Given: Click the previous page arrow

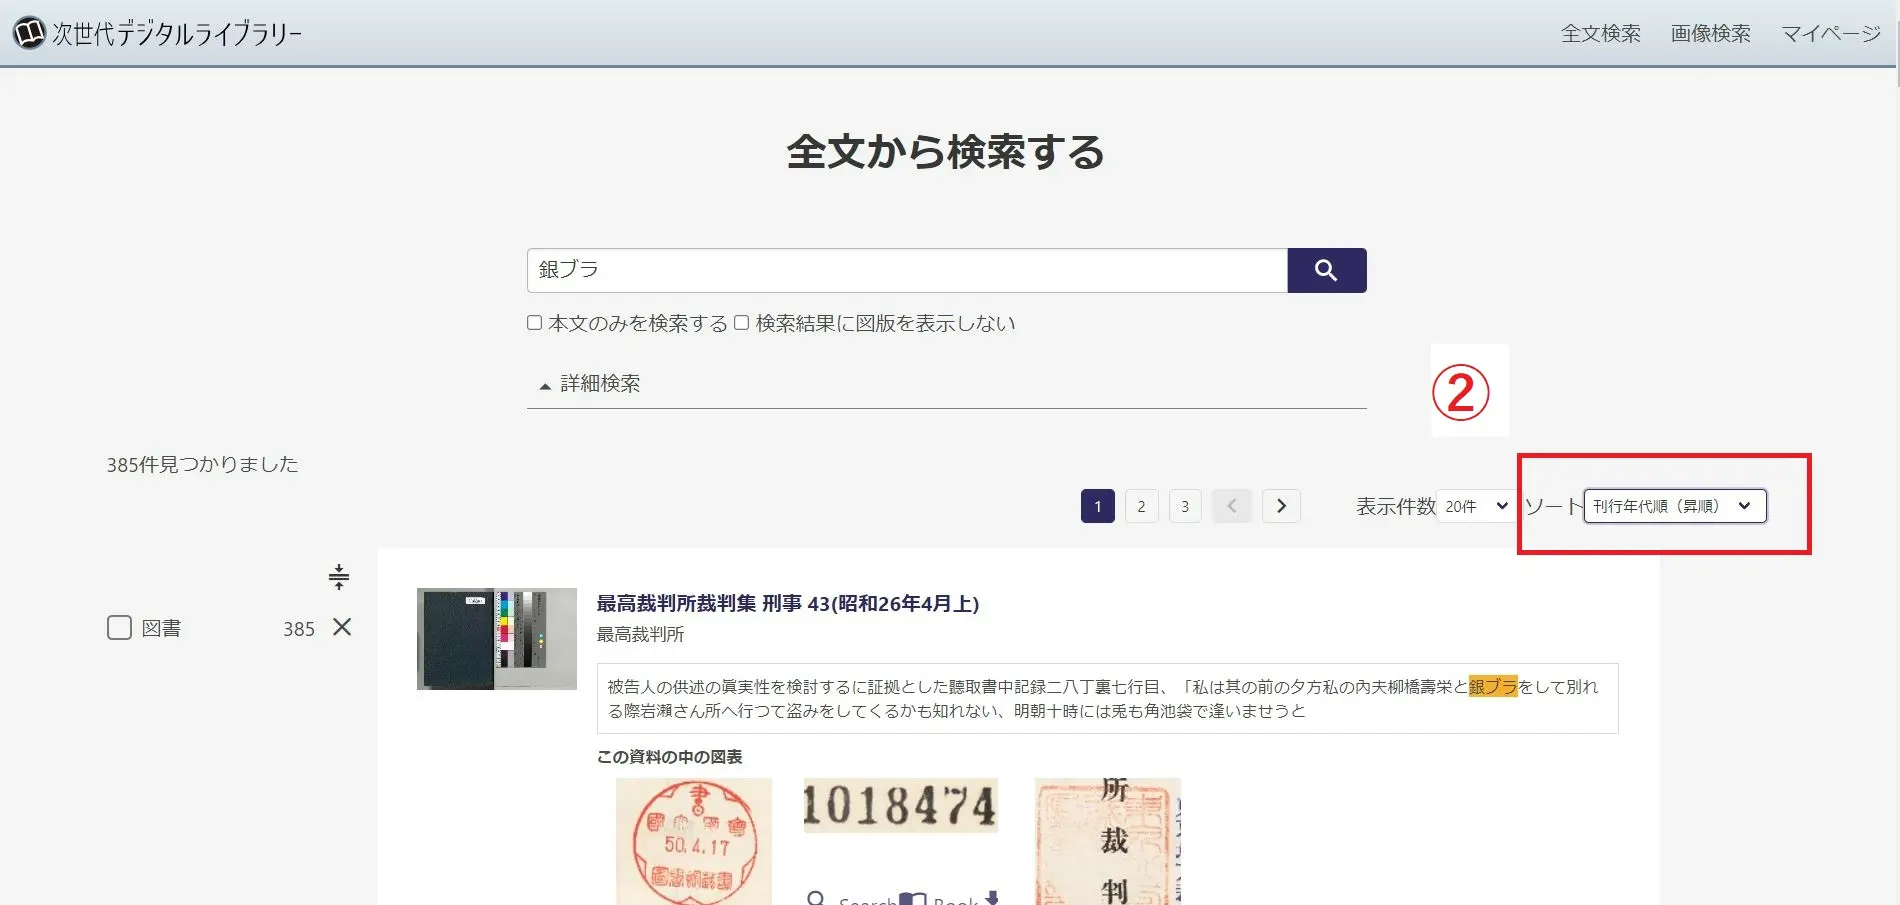Looking at the screenshot, I should pyautogui.click(x=1231, y=506).
